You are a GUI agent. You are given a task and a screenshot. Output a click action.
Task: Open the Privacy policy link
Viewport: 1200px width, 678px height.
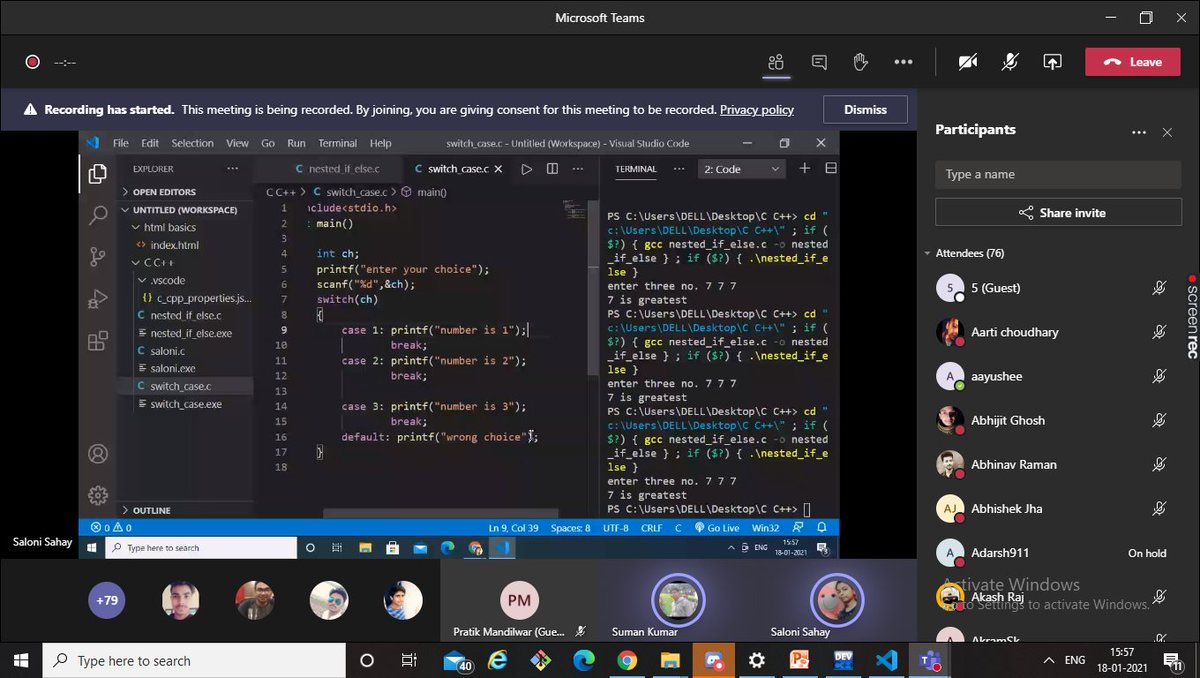click(x=756, y=110)
